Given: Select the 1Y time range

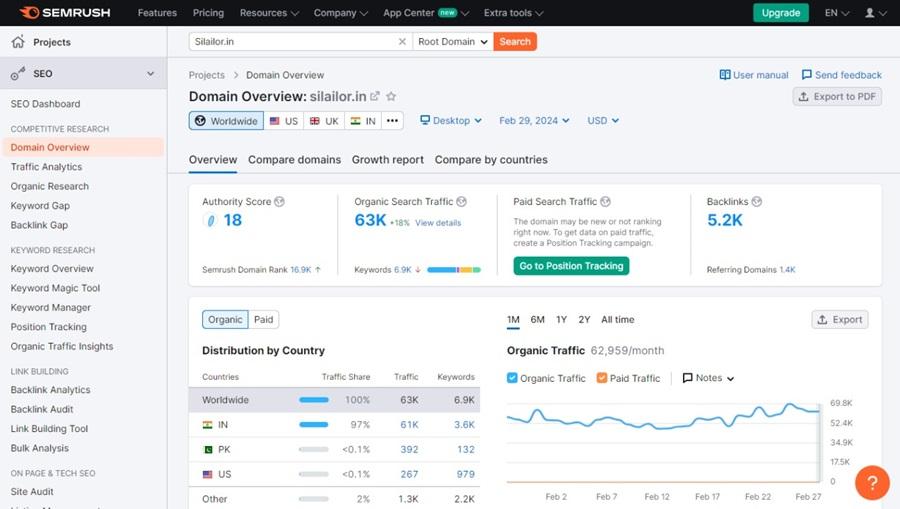Looking at the screenshot, I should click(561, 320).
